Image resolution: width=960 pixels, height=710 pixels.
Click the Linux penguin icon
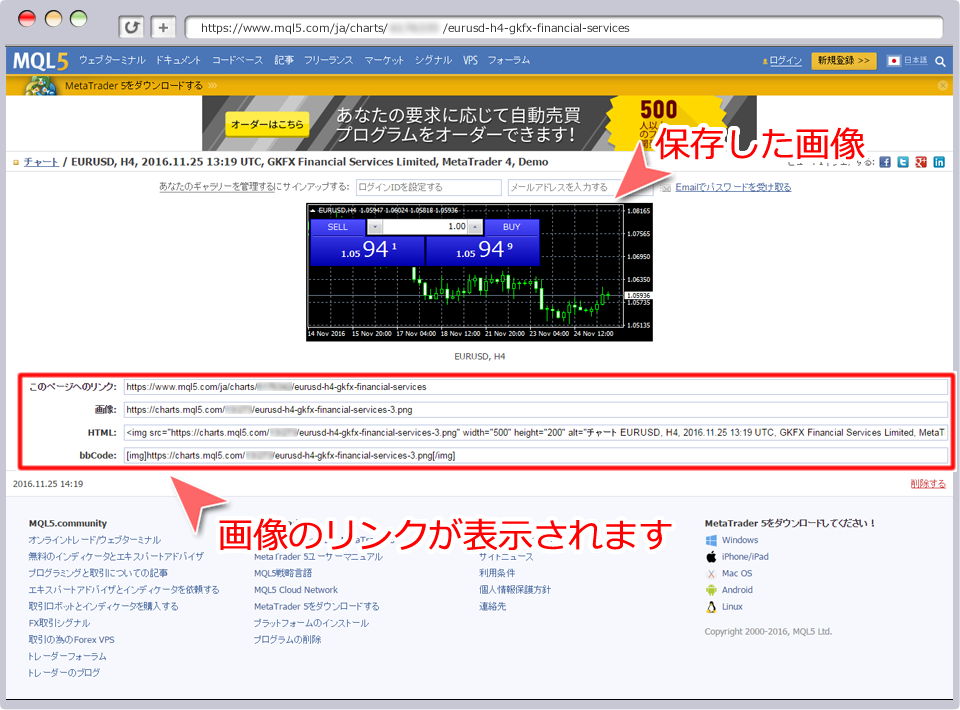point(711,607)
